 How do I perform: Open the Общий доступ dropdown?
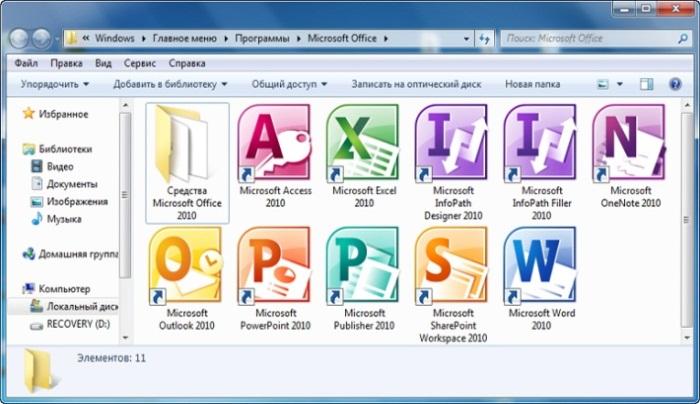click(x=288, y=85)
